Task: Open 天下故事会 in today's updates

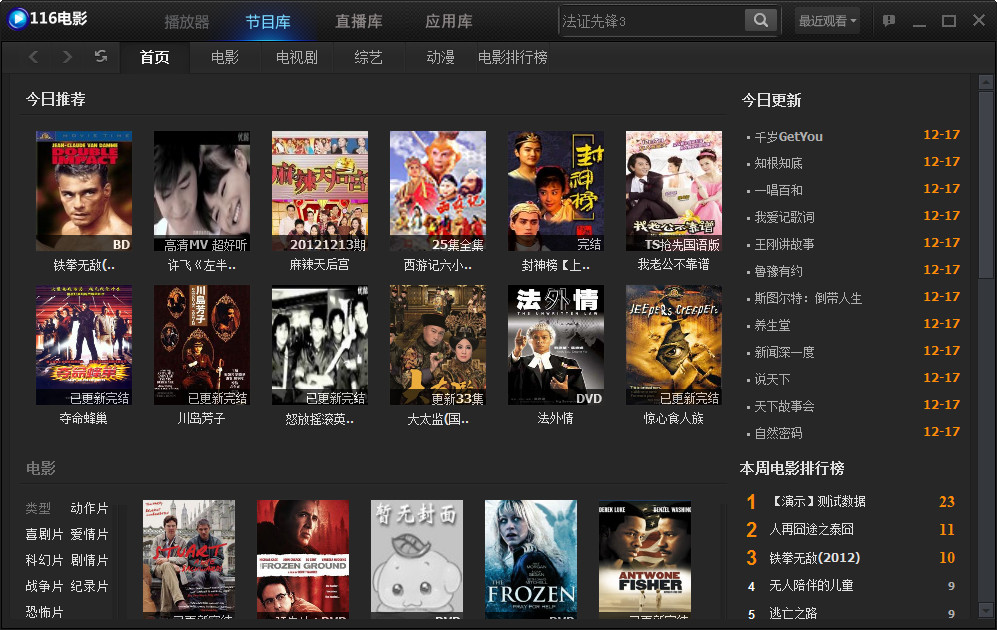Action: click(785, 406)
